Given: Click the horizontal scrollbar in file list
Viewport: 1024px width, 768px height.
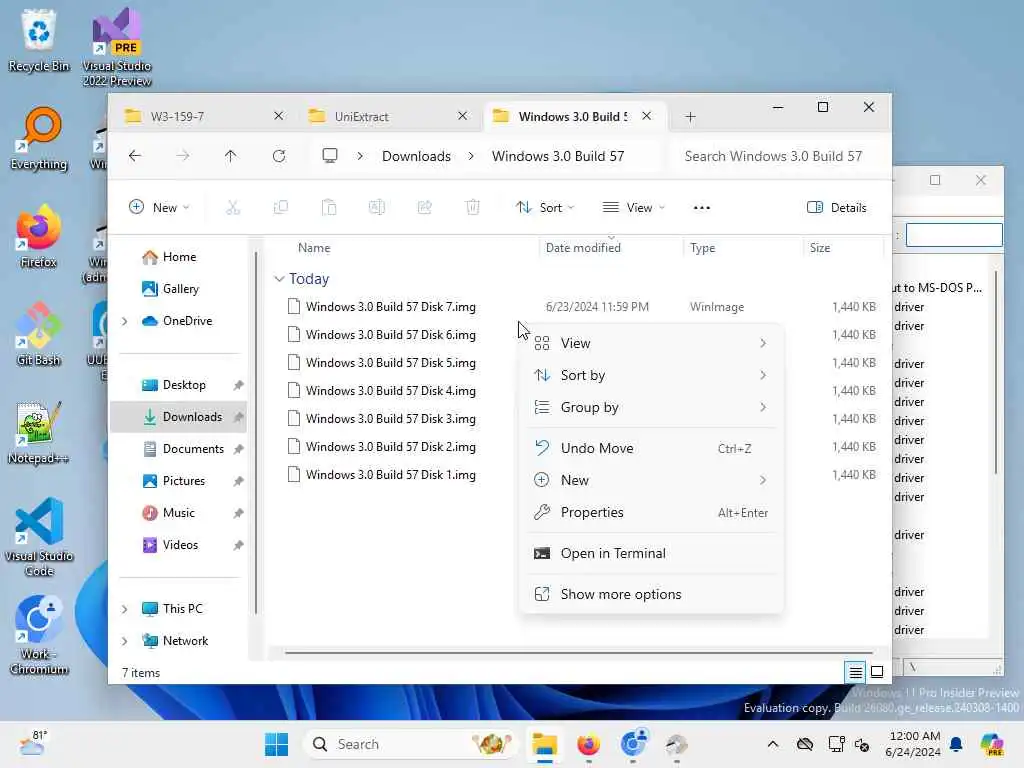Looking at the screenshot, I should pyautogui.click(x=579, y=652).
